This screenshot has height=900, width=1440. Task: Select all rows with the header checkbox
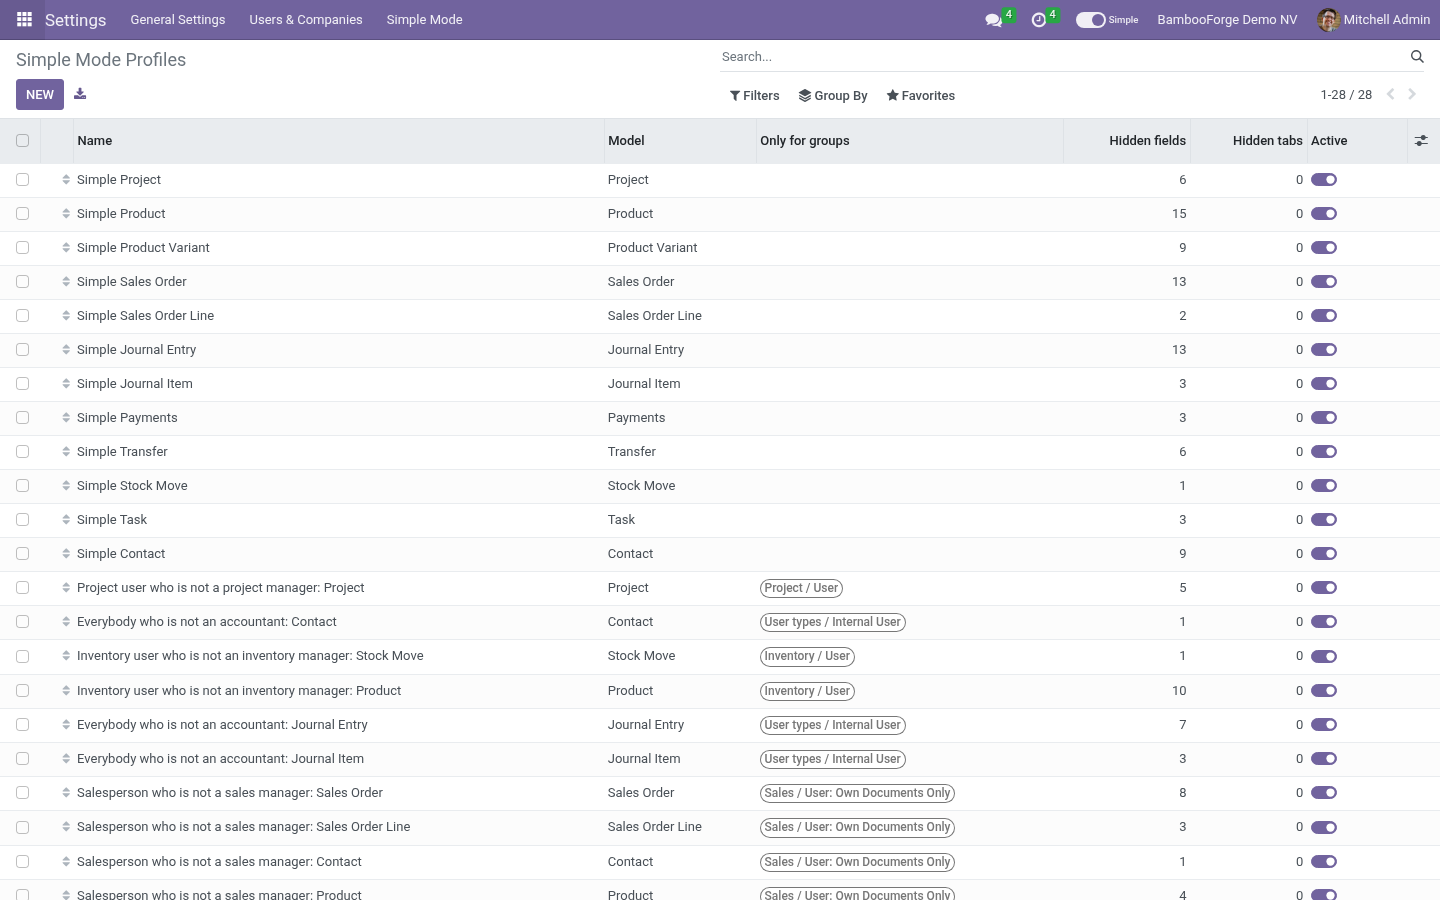click(22, 141)
